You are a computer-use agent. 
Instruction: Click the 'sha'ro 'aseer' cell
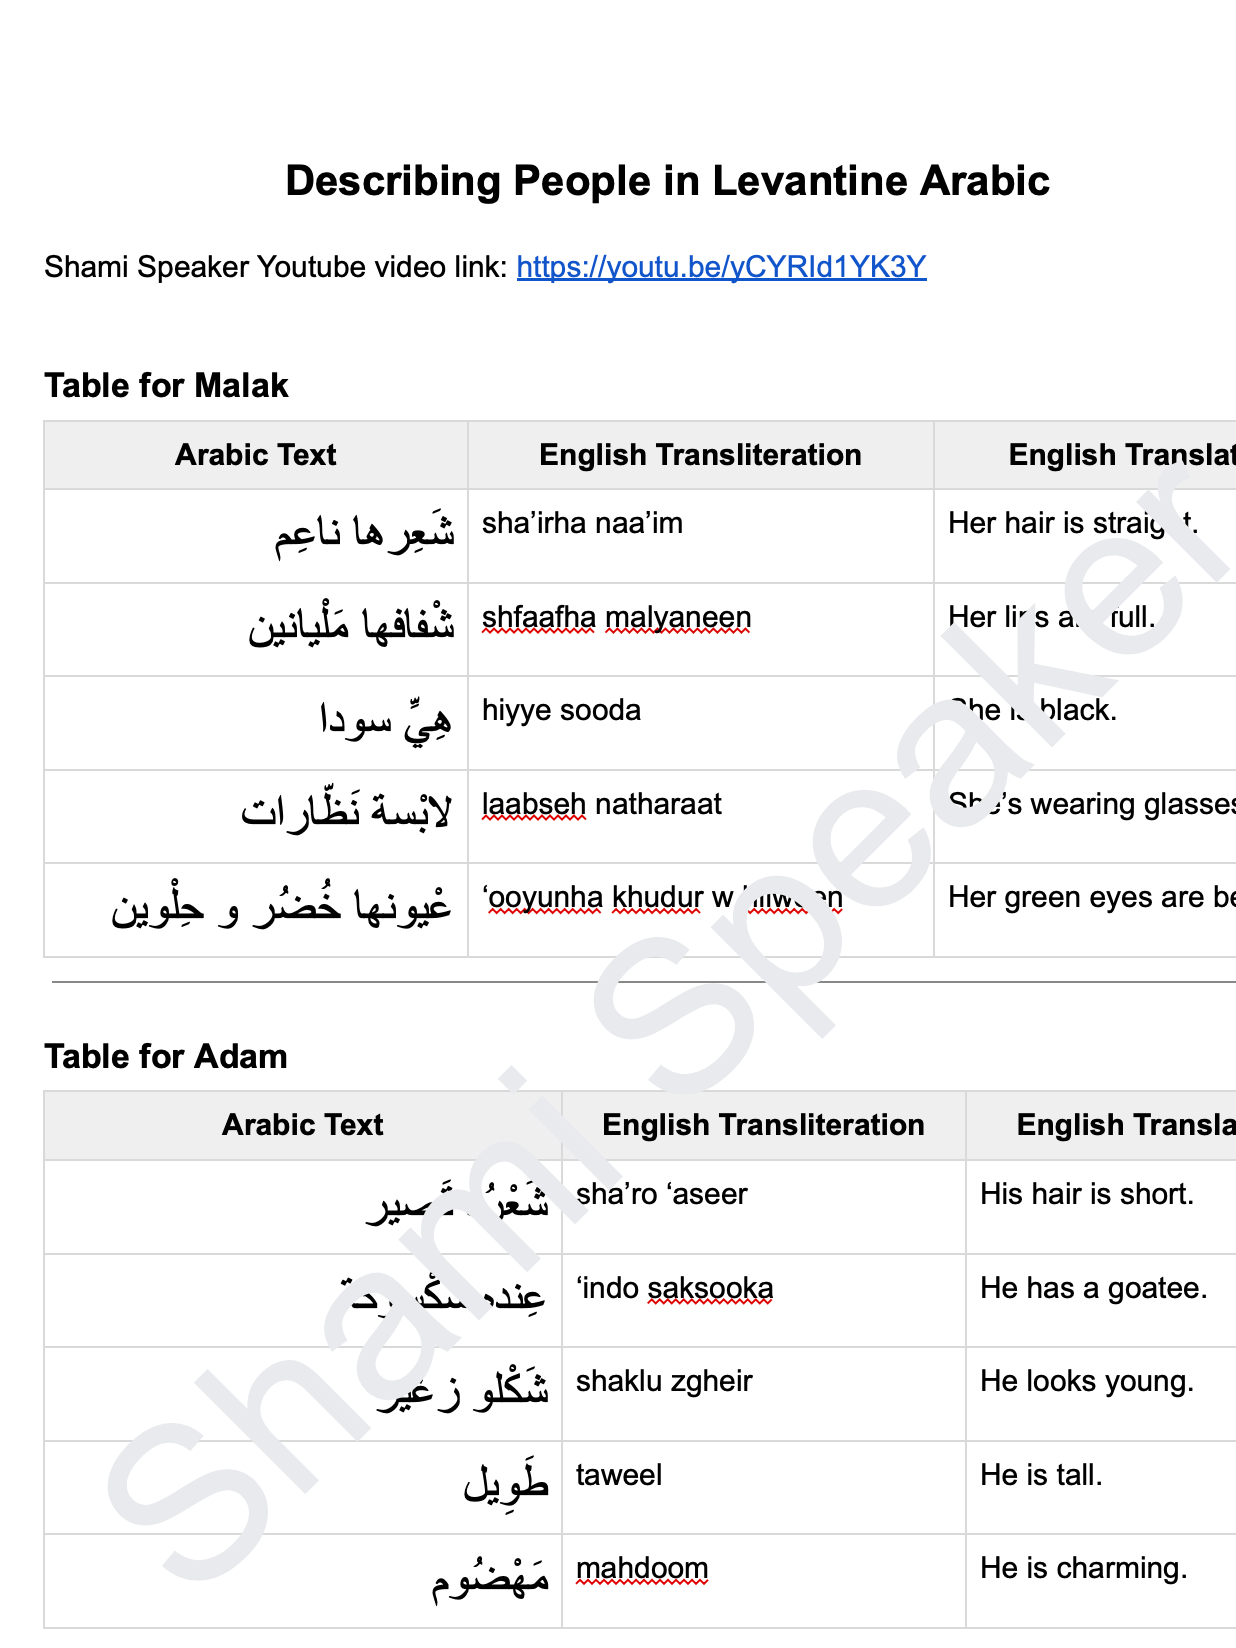tap(662, 1194)
